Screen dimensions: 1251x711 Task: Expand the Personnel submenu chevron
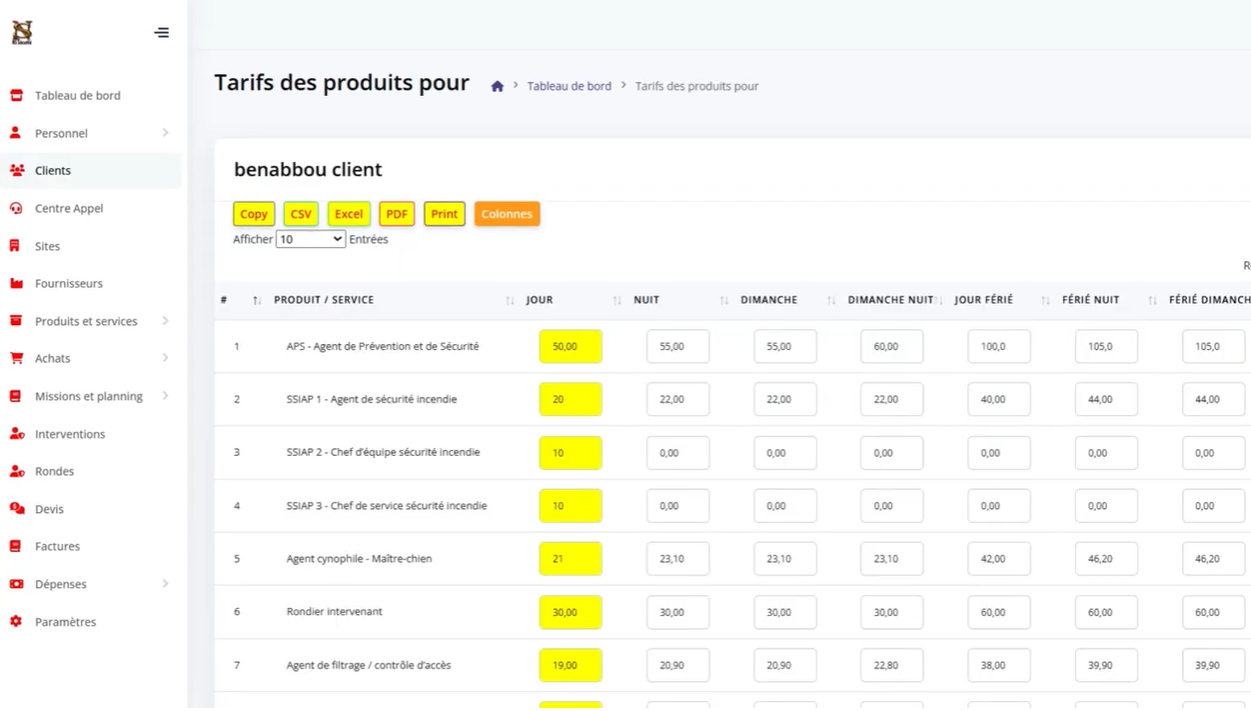point(165,133)
